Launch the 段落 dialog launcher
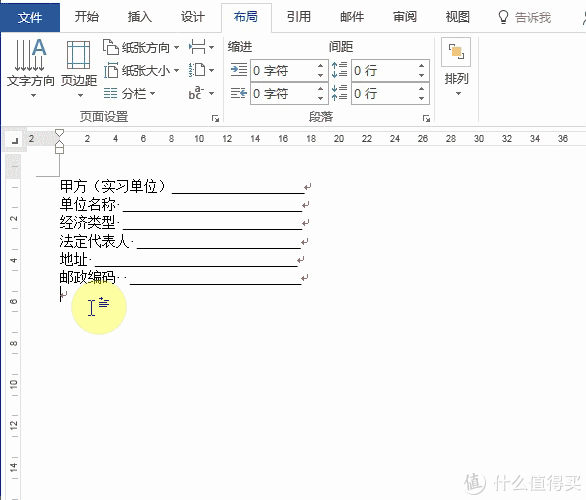 tap(426, 118)
